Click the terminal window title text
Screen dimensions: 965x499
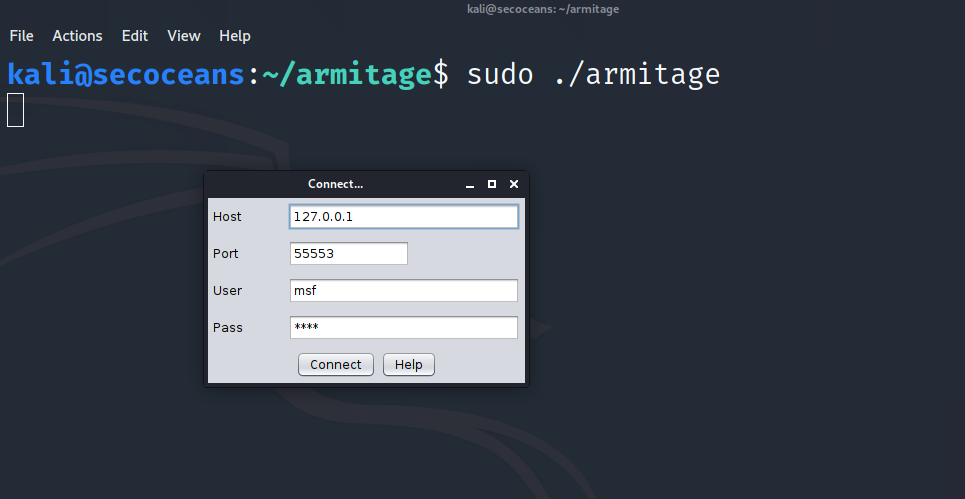click(x=543, y=9)
